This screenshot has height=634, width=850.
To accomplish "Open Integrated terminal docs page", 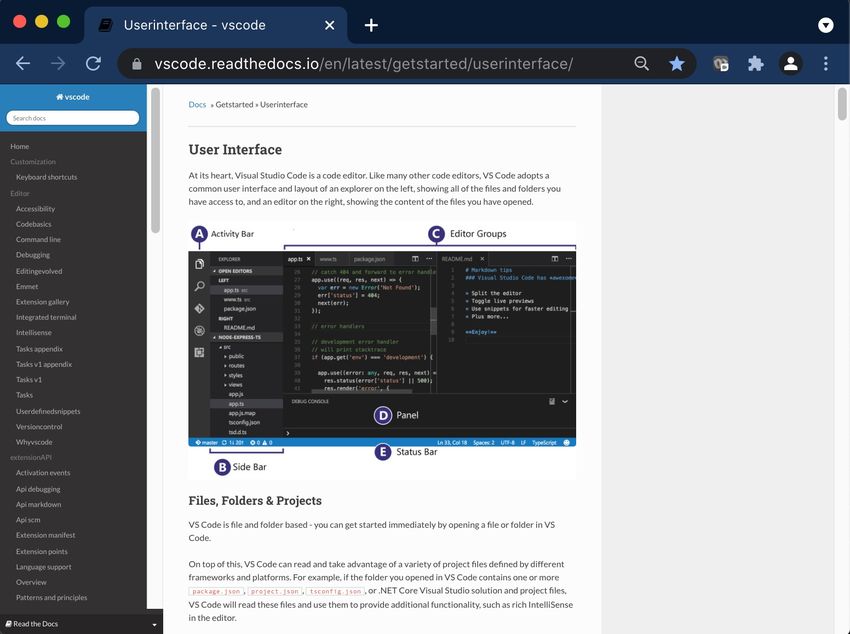I will click(46, 317).
